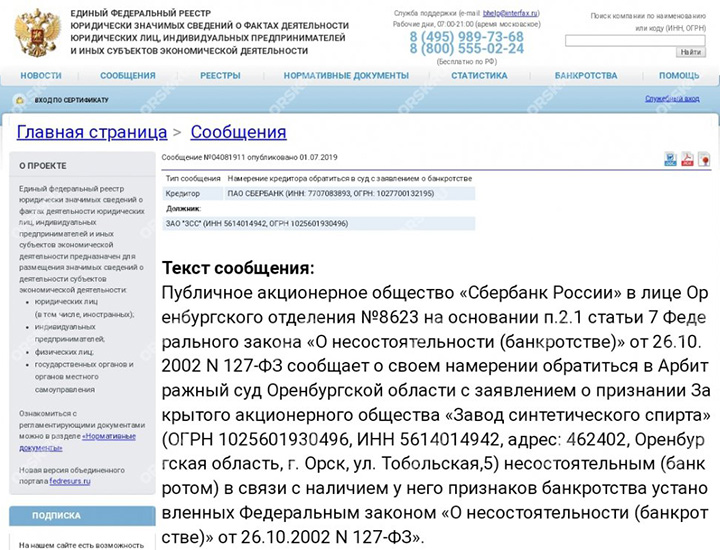Image resolution: width=720 pixels, height=550 pixels.
Task: Open the bhelp@interfax.ru support email link
Action: click(511, 14)
